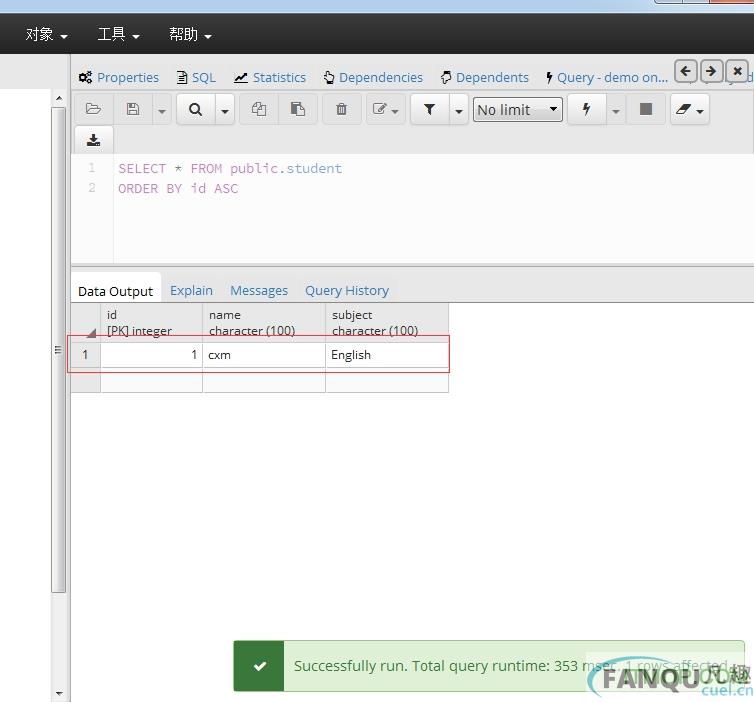
Task: Switch to the Messages tab
Action: [259, 290]
